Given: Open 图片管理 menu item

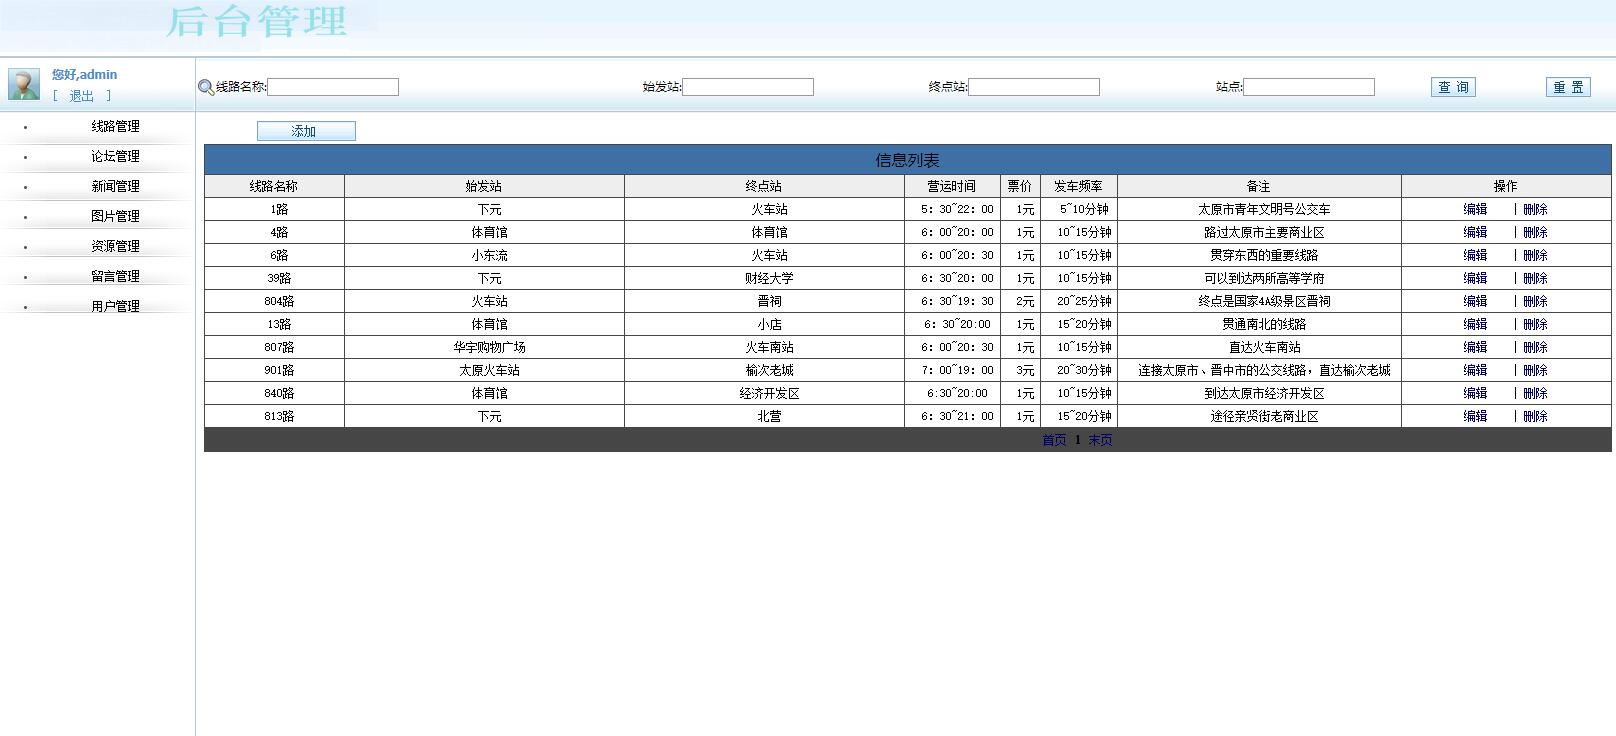Looking at the screenshot, I should point(115,216).
